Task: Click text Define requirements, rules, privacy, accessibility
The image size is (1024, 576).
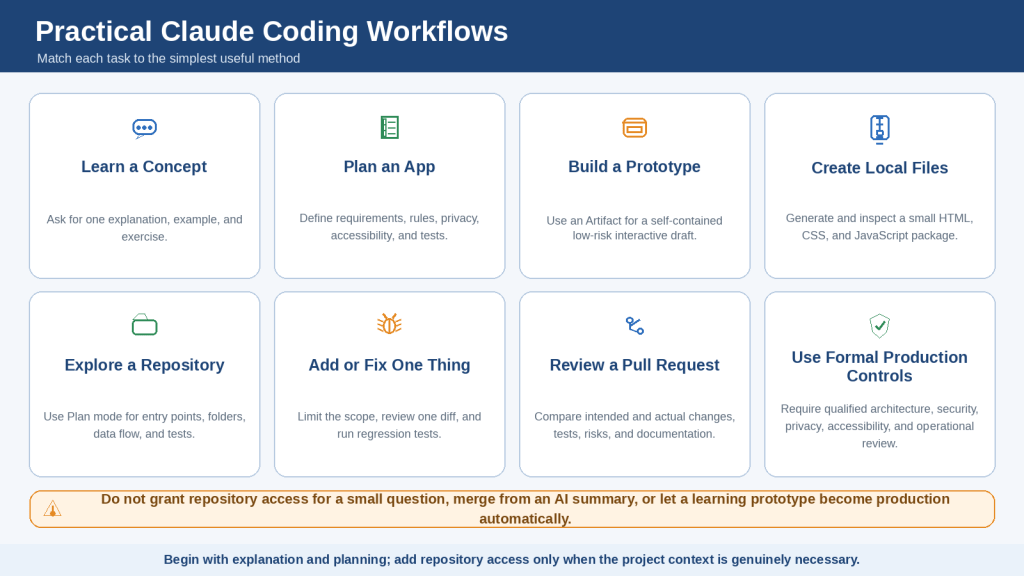Action: pos(389,227)
